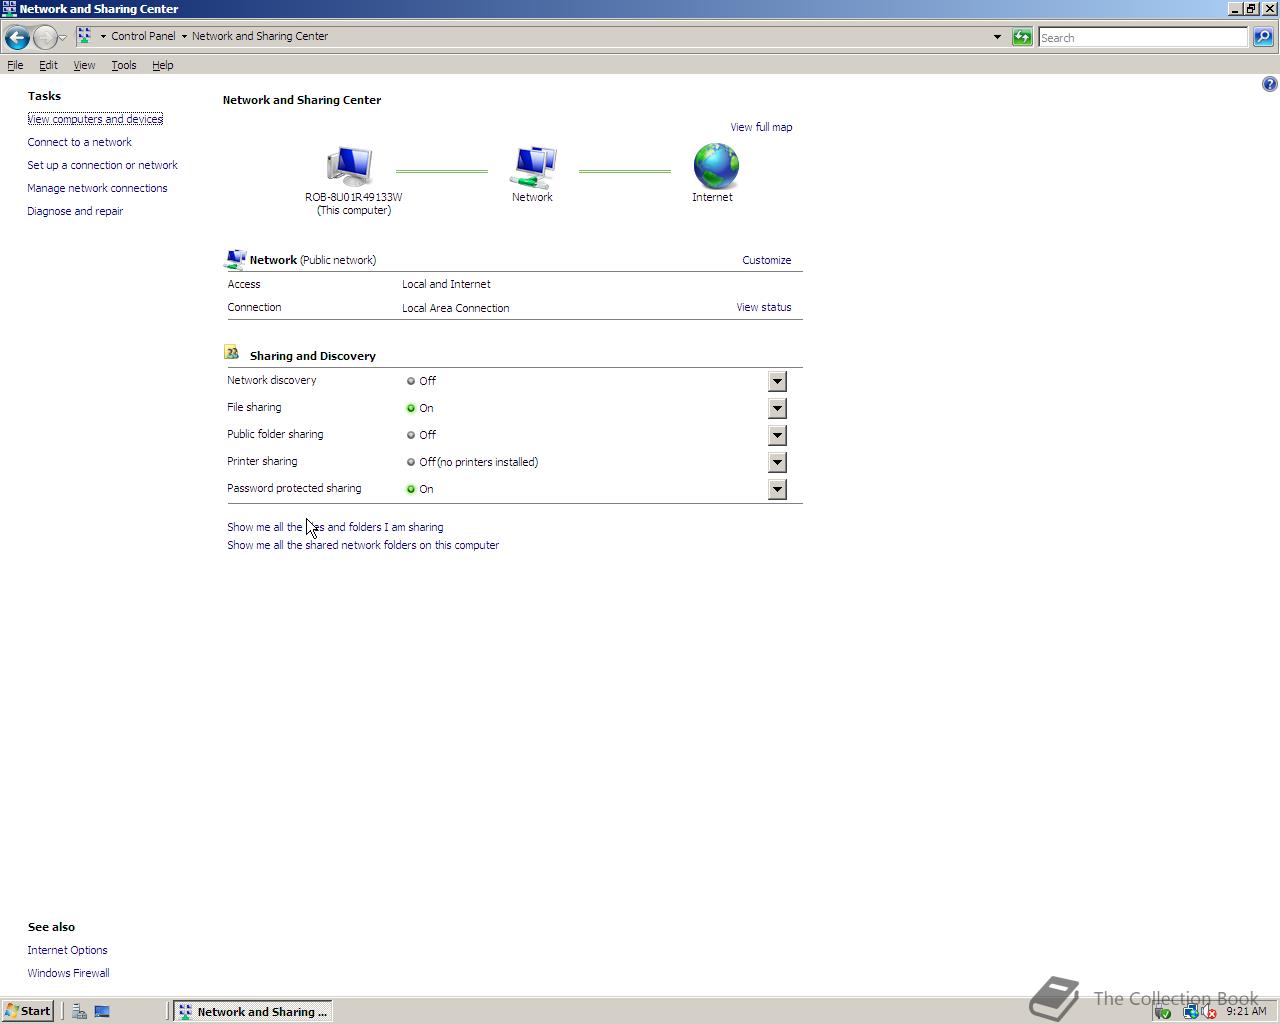
Task: Open dropdown arrow before Control Panel breadcrumb
Action: point(103,36)
